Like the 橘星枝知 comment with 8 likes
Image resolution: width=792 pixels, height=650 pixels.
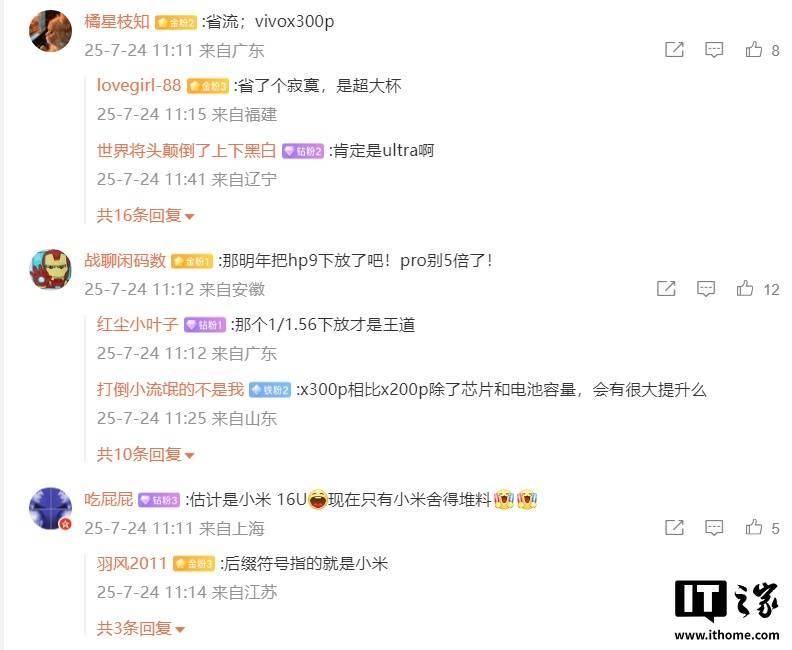coord(754,49)
